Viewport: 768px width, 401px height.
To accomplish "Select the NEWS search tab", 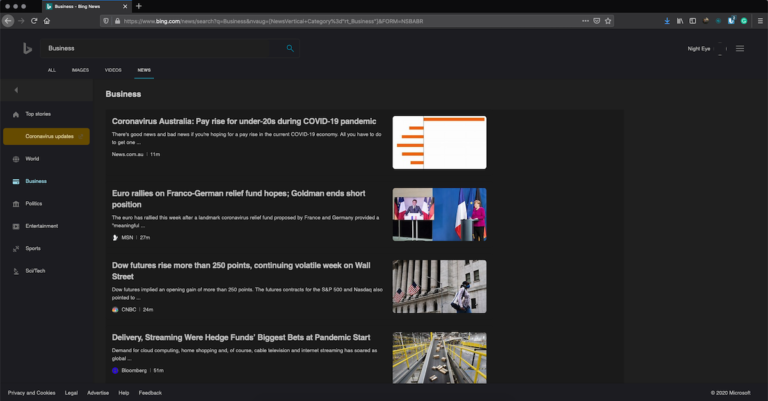I will click(x=144, y=70).
